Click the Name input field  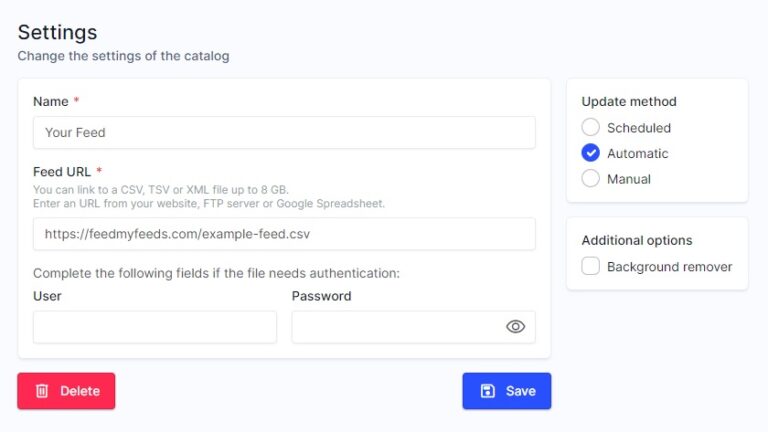284,132
